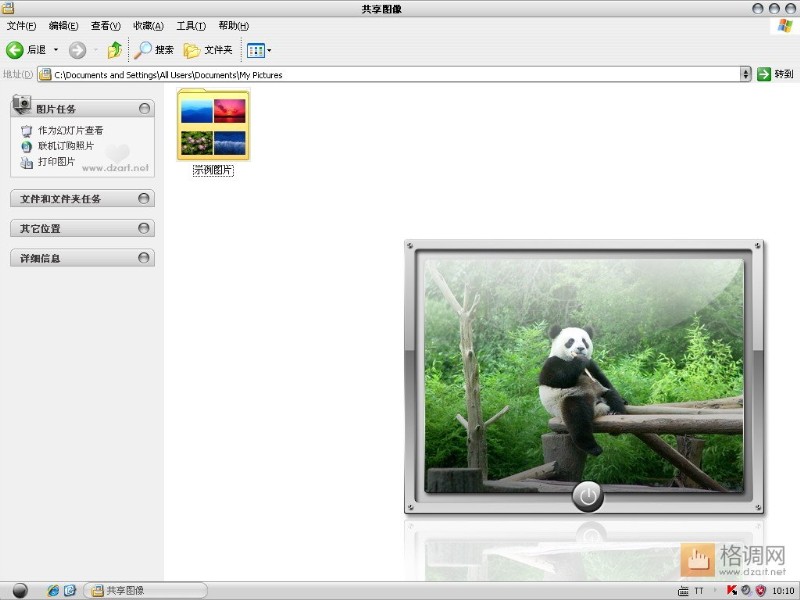This screenshot has height=600, width=800.
Task: Open the Back button history dropdown arrow
Action: (56, 50)
